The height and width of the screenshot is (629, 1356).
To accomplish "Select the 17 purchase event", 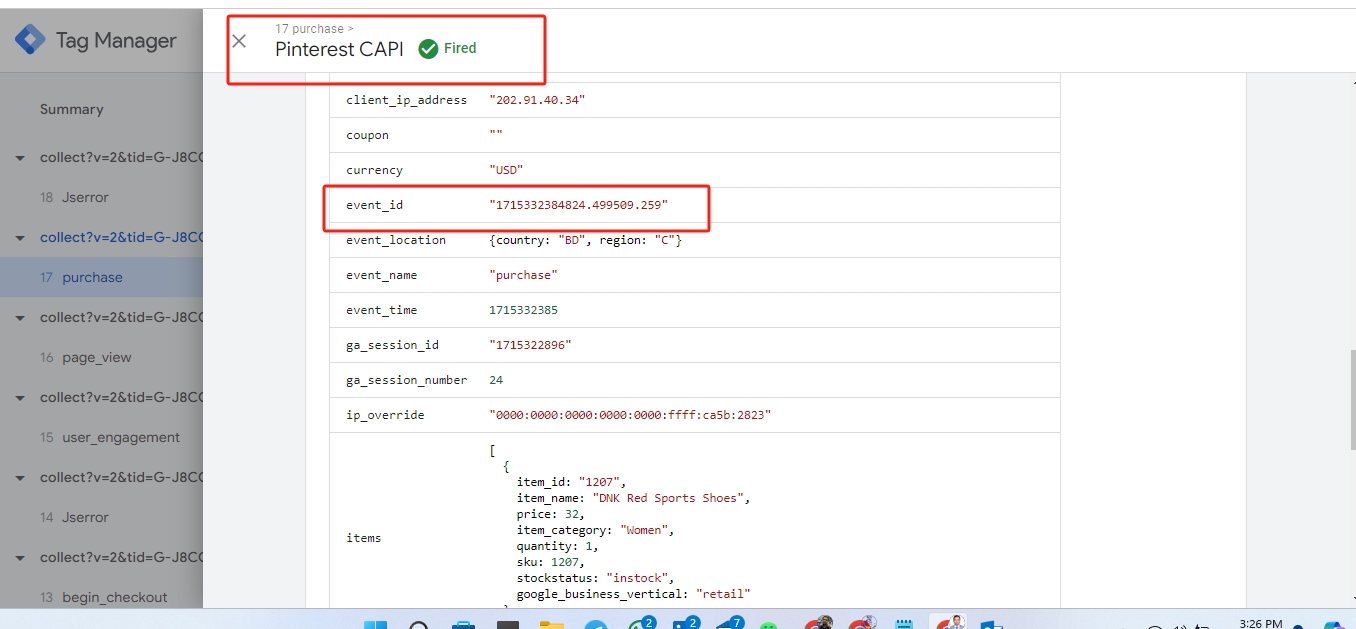I will tap(101, 277).
